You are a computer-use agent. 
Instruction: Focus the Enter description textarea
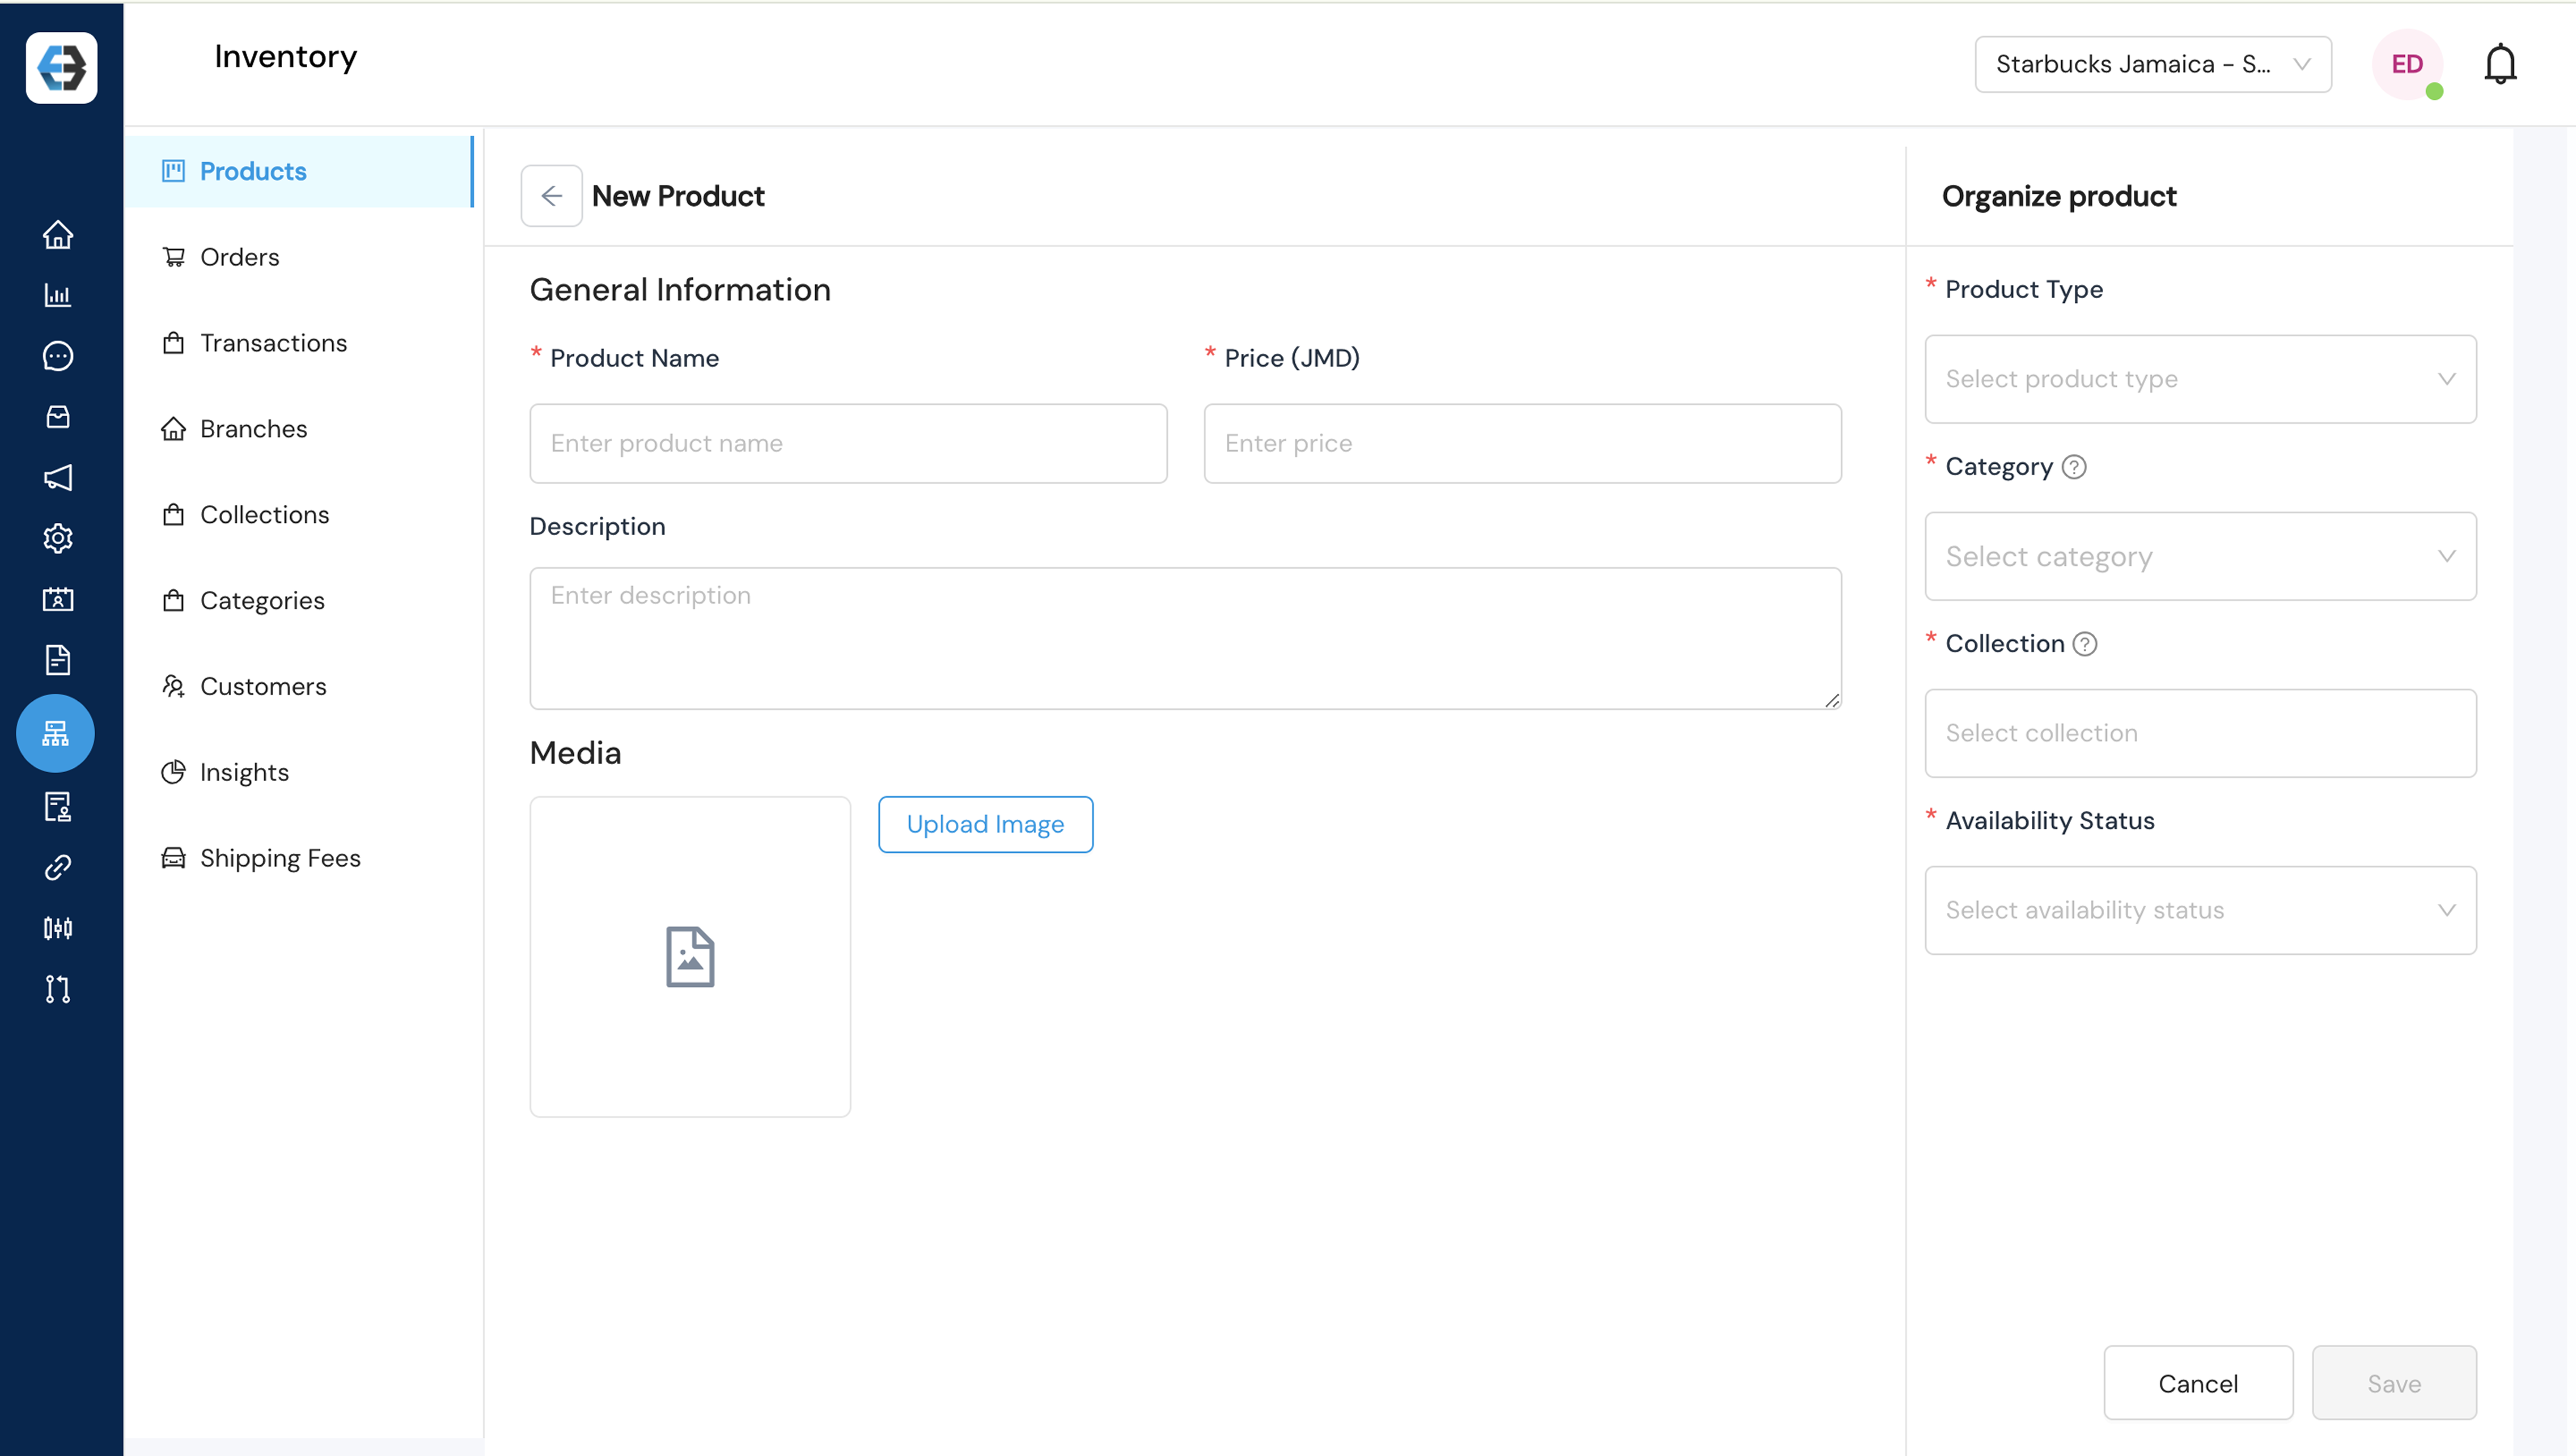(x=1185, y=639)
